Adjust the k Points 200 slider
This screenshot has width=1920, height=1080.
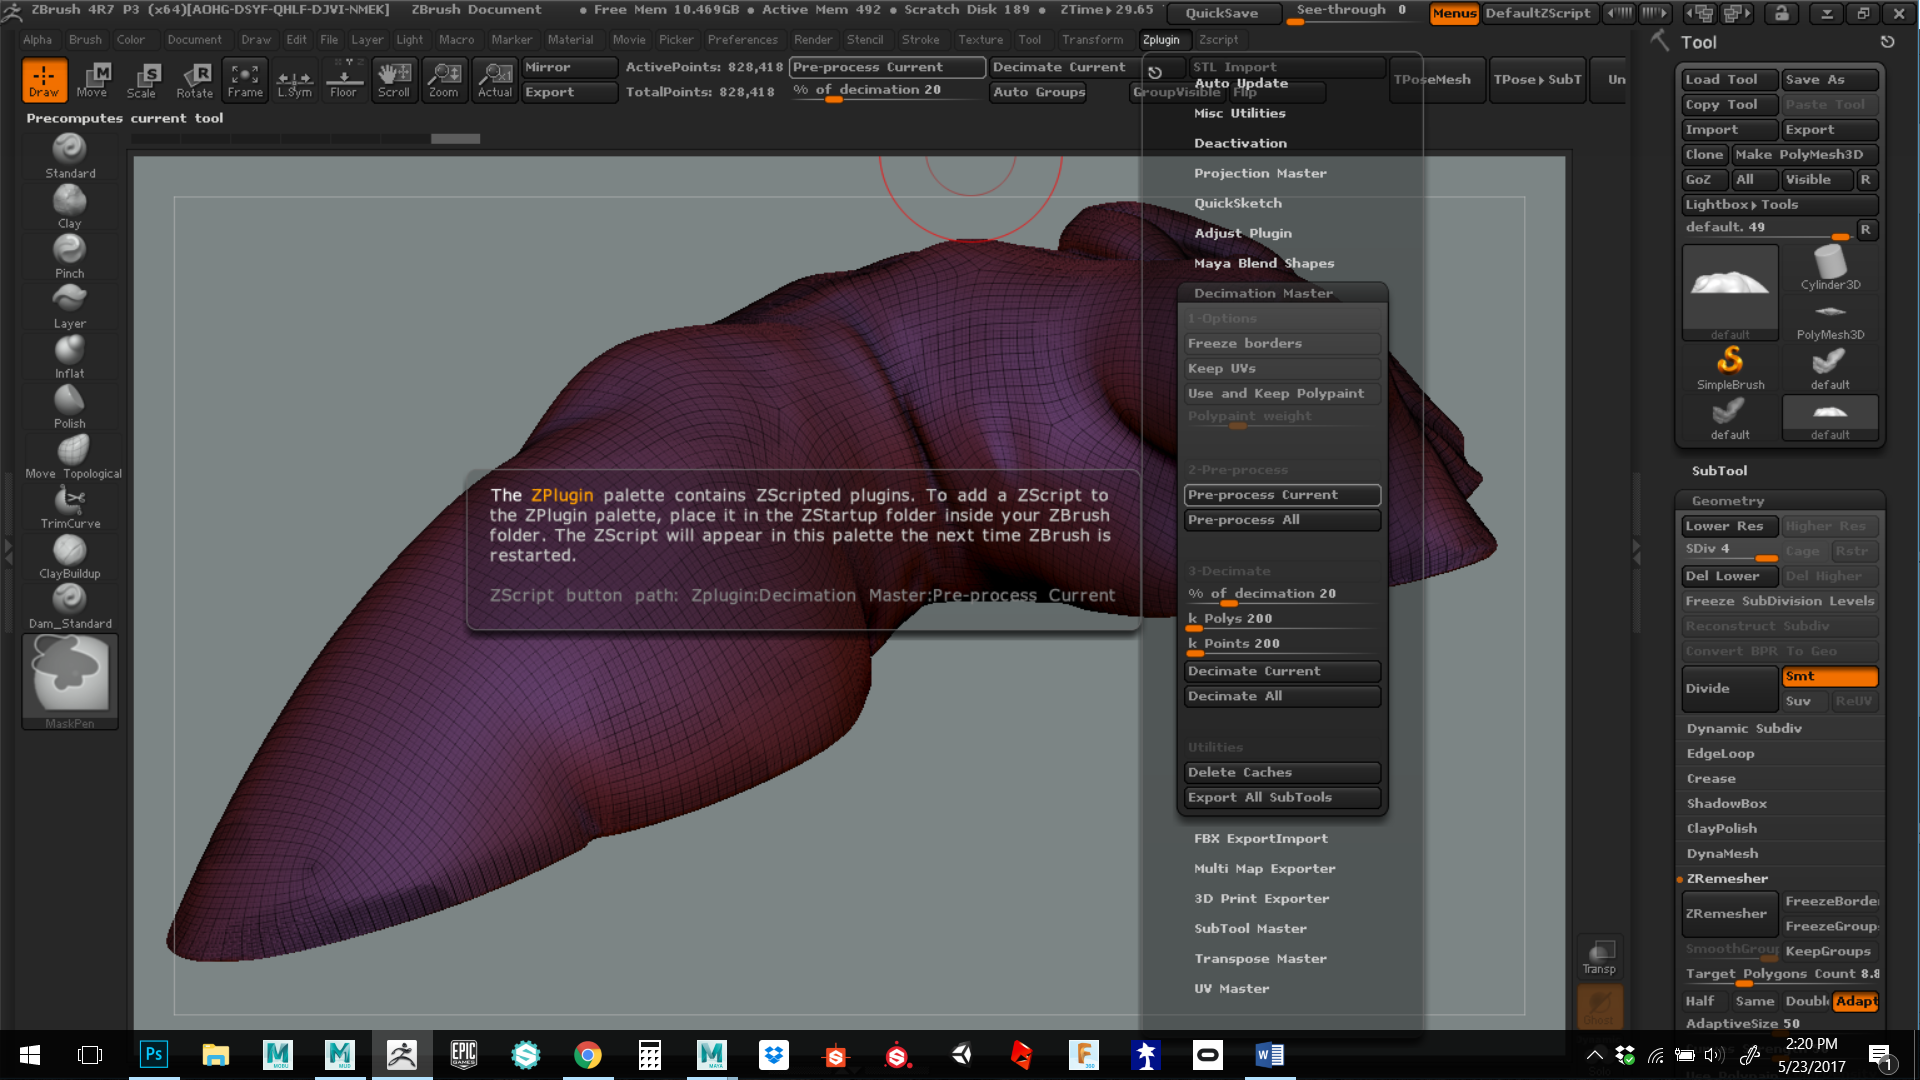coord(1282,645)
